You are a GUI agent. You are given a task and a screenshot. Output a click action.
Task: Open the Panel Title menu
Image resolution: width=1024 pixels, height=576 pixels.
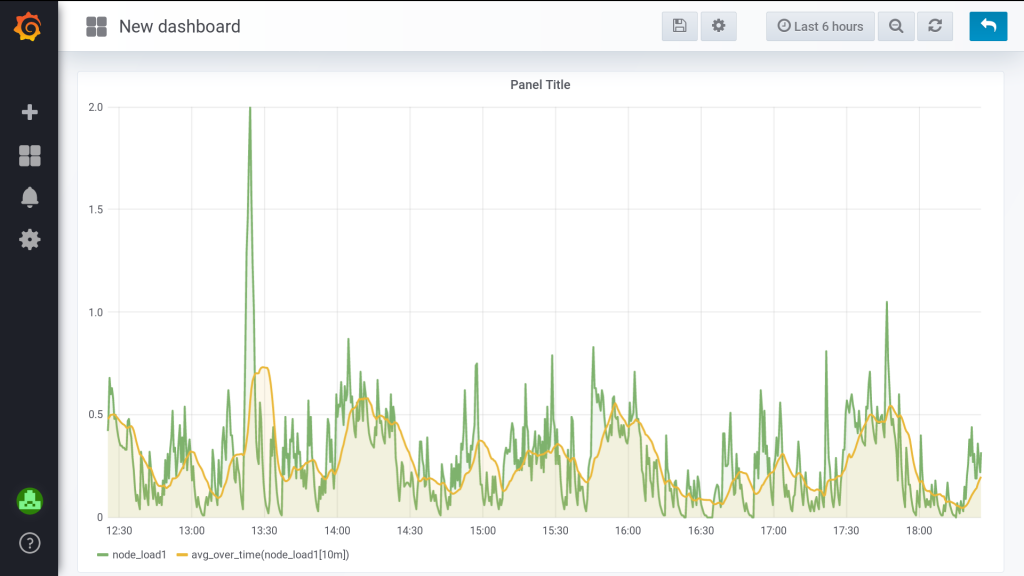pyautogui.click(x=540, y=85)
